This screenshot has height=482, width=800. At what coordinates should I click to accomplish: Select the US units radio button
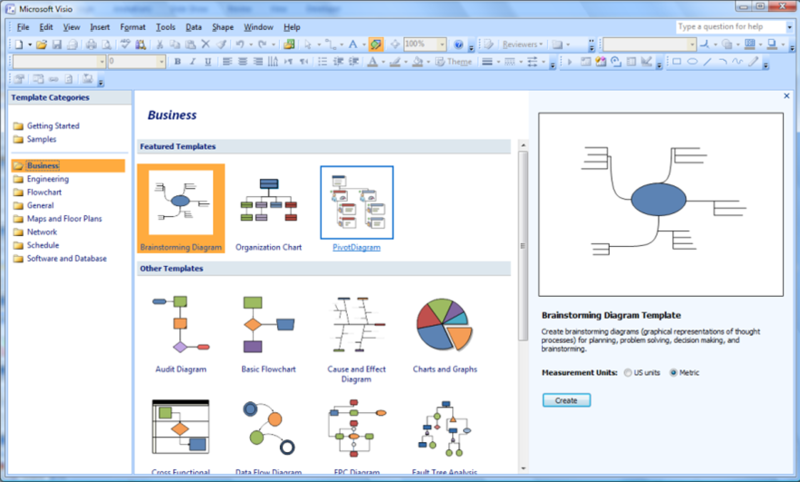click(x=628, y=373)
